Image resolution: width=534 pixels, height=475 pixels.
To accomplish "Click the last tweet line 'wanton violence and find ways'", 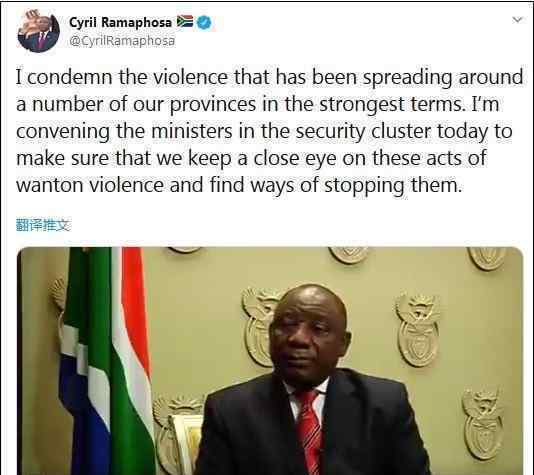I will click(239, 186).
